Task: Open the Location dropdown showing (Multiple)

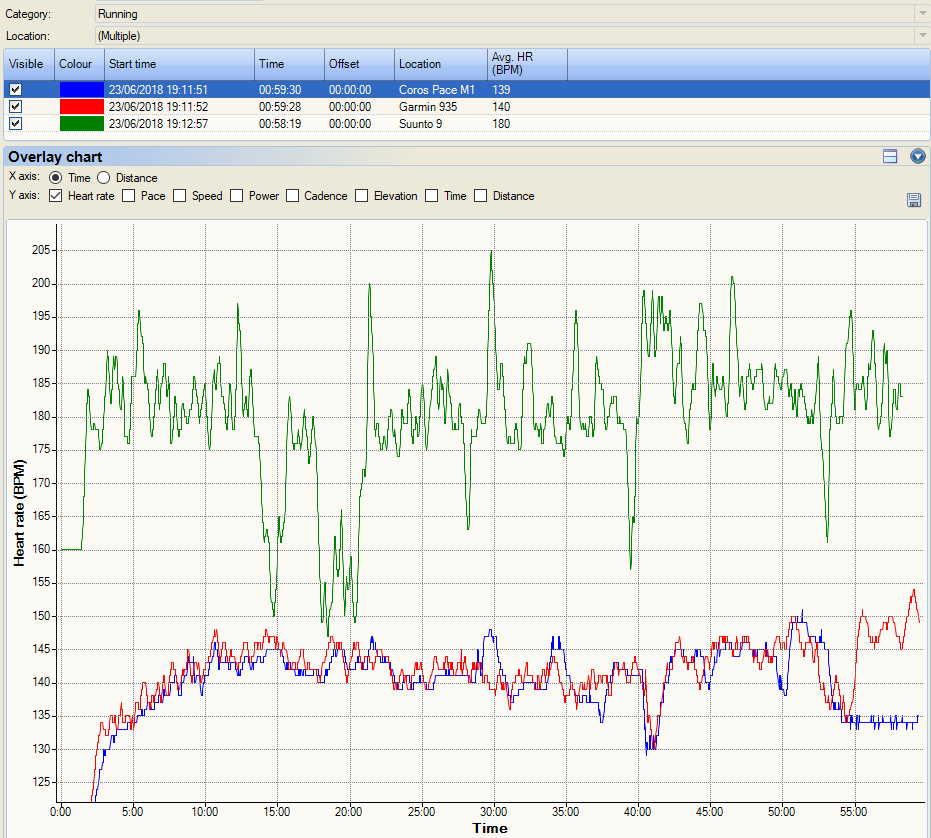Action: pyautogui.click(x=921, y=35)
